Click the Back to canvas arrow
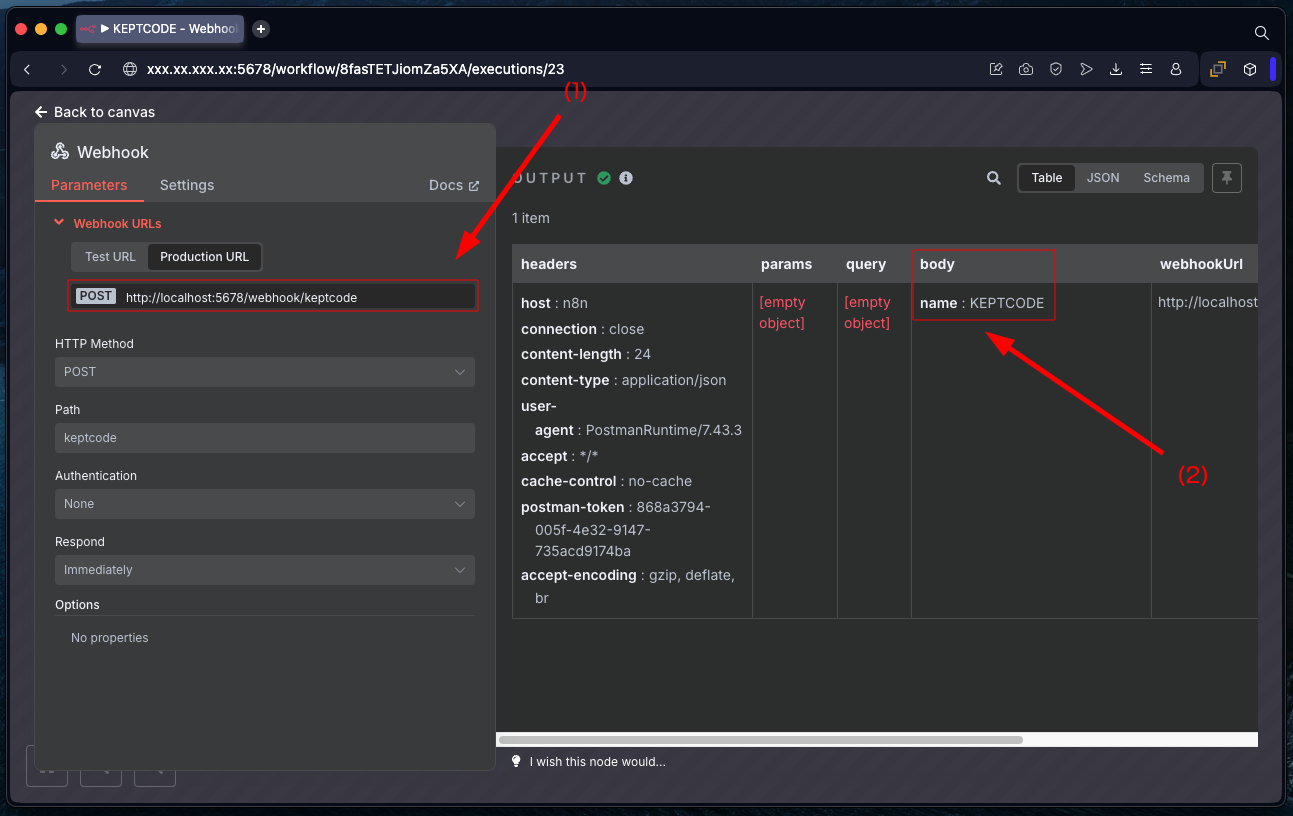1293x816 pixels. tap(41, 112)
